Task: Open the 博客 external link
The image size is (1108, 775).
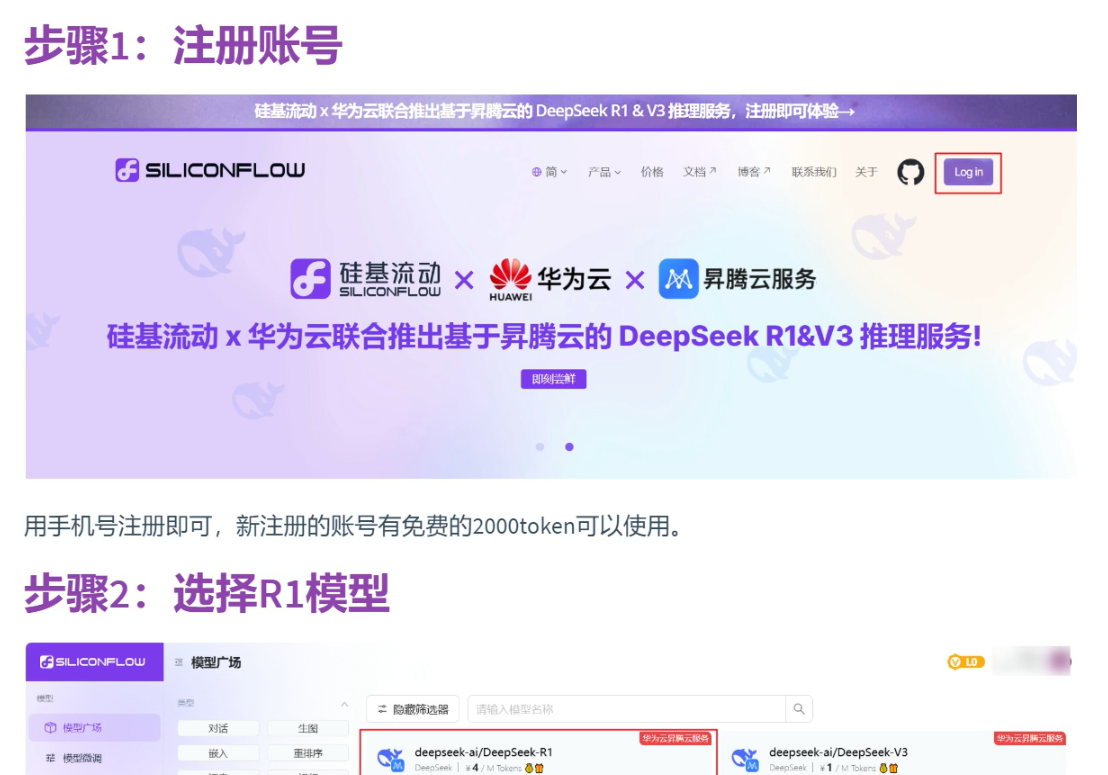Action: [754, 172]
